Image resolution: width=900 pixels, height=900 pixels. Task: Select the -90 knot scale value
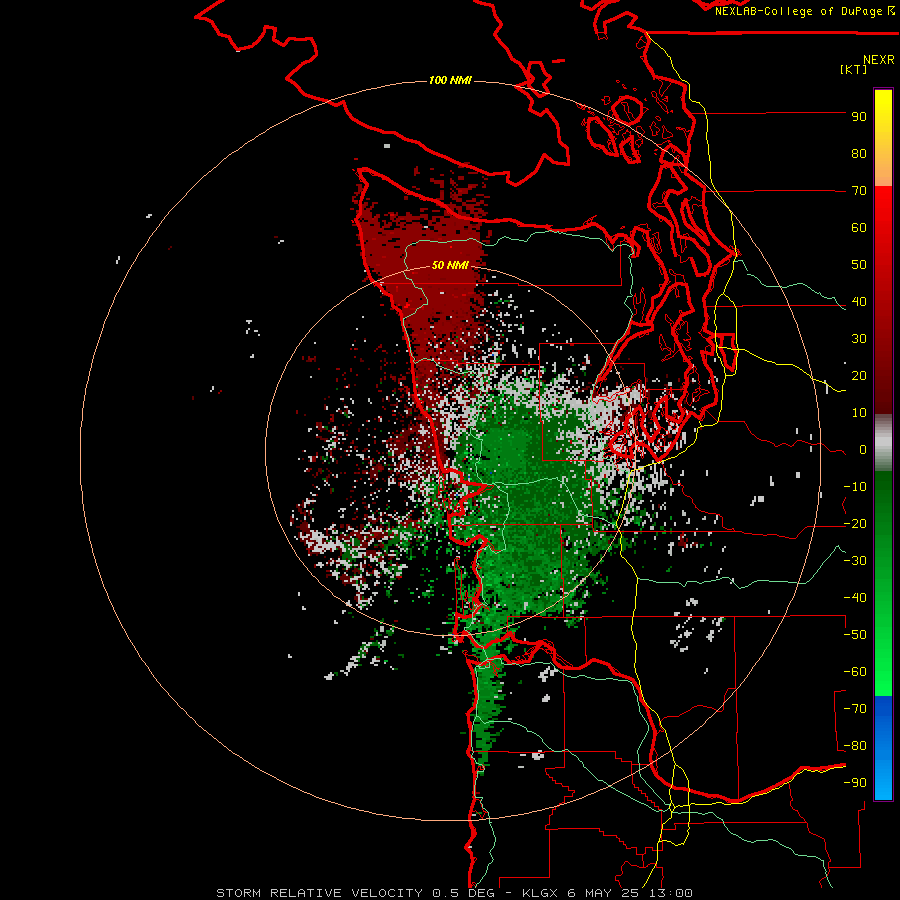tap(855, 783)
